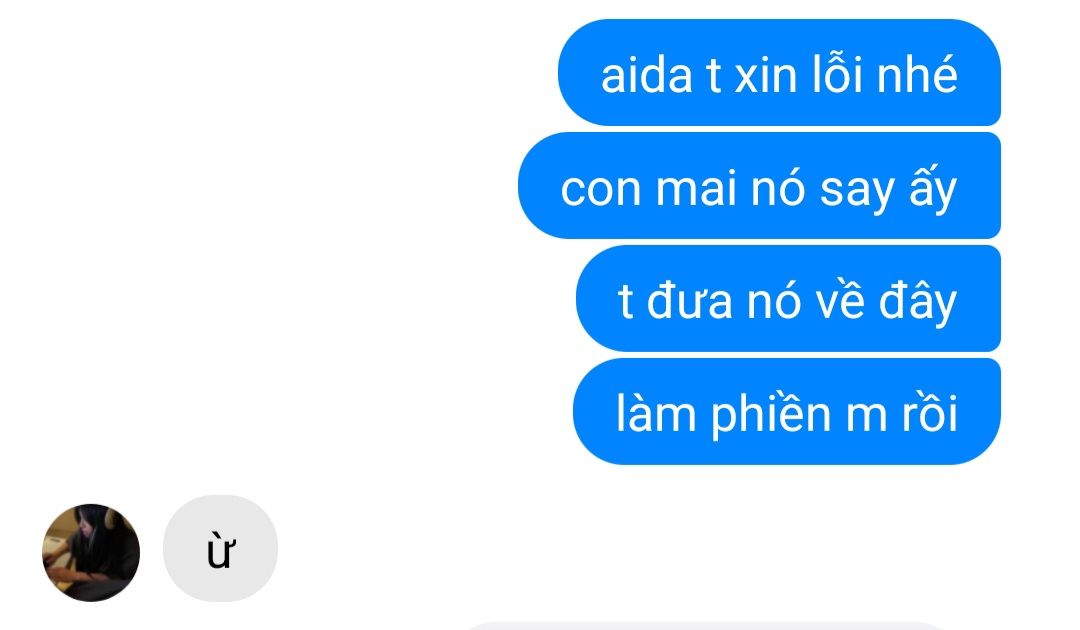Select the word "mai" in second bubble

click(x=696, y=188)
